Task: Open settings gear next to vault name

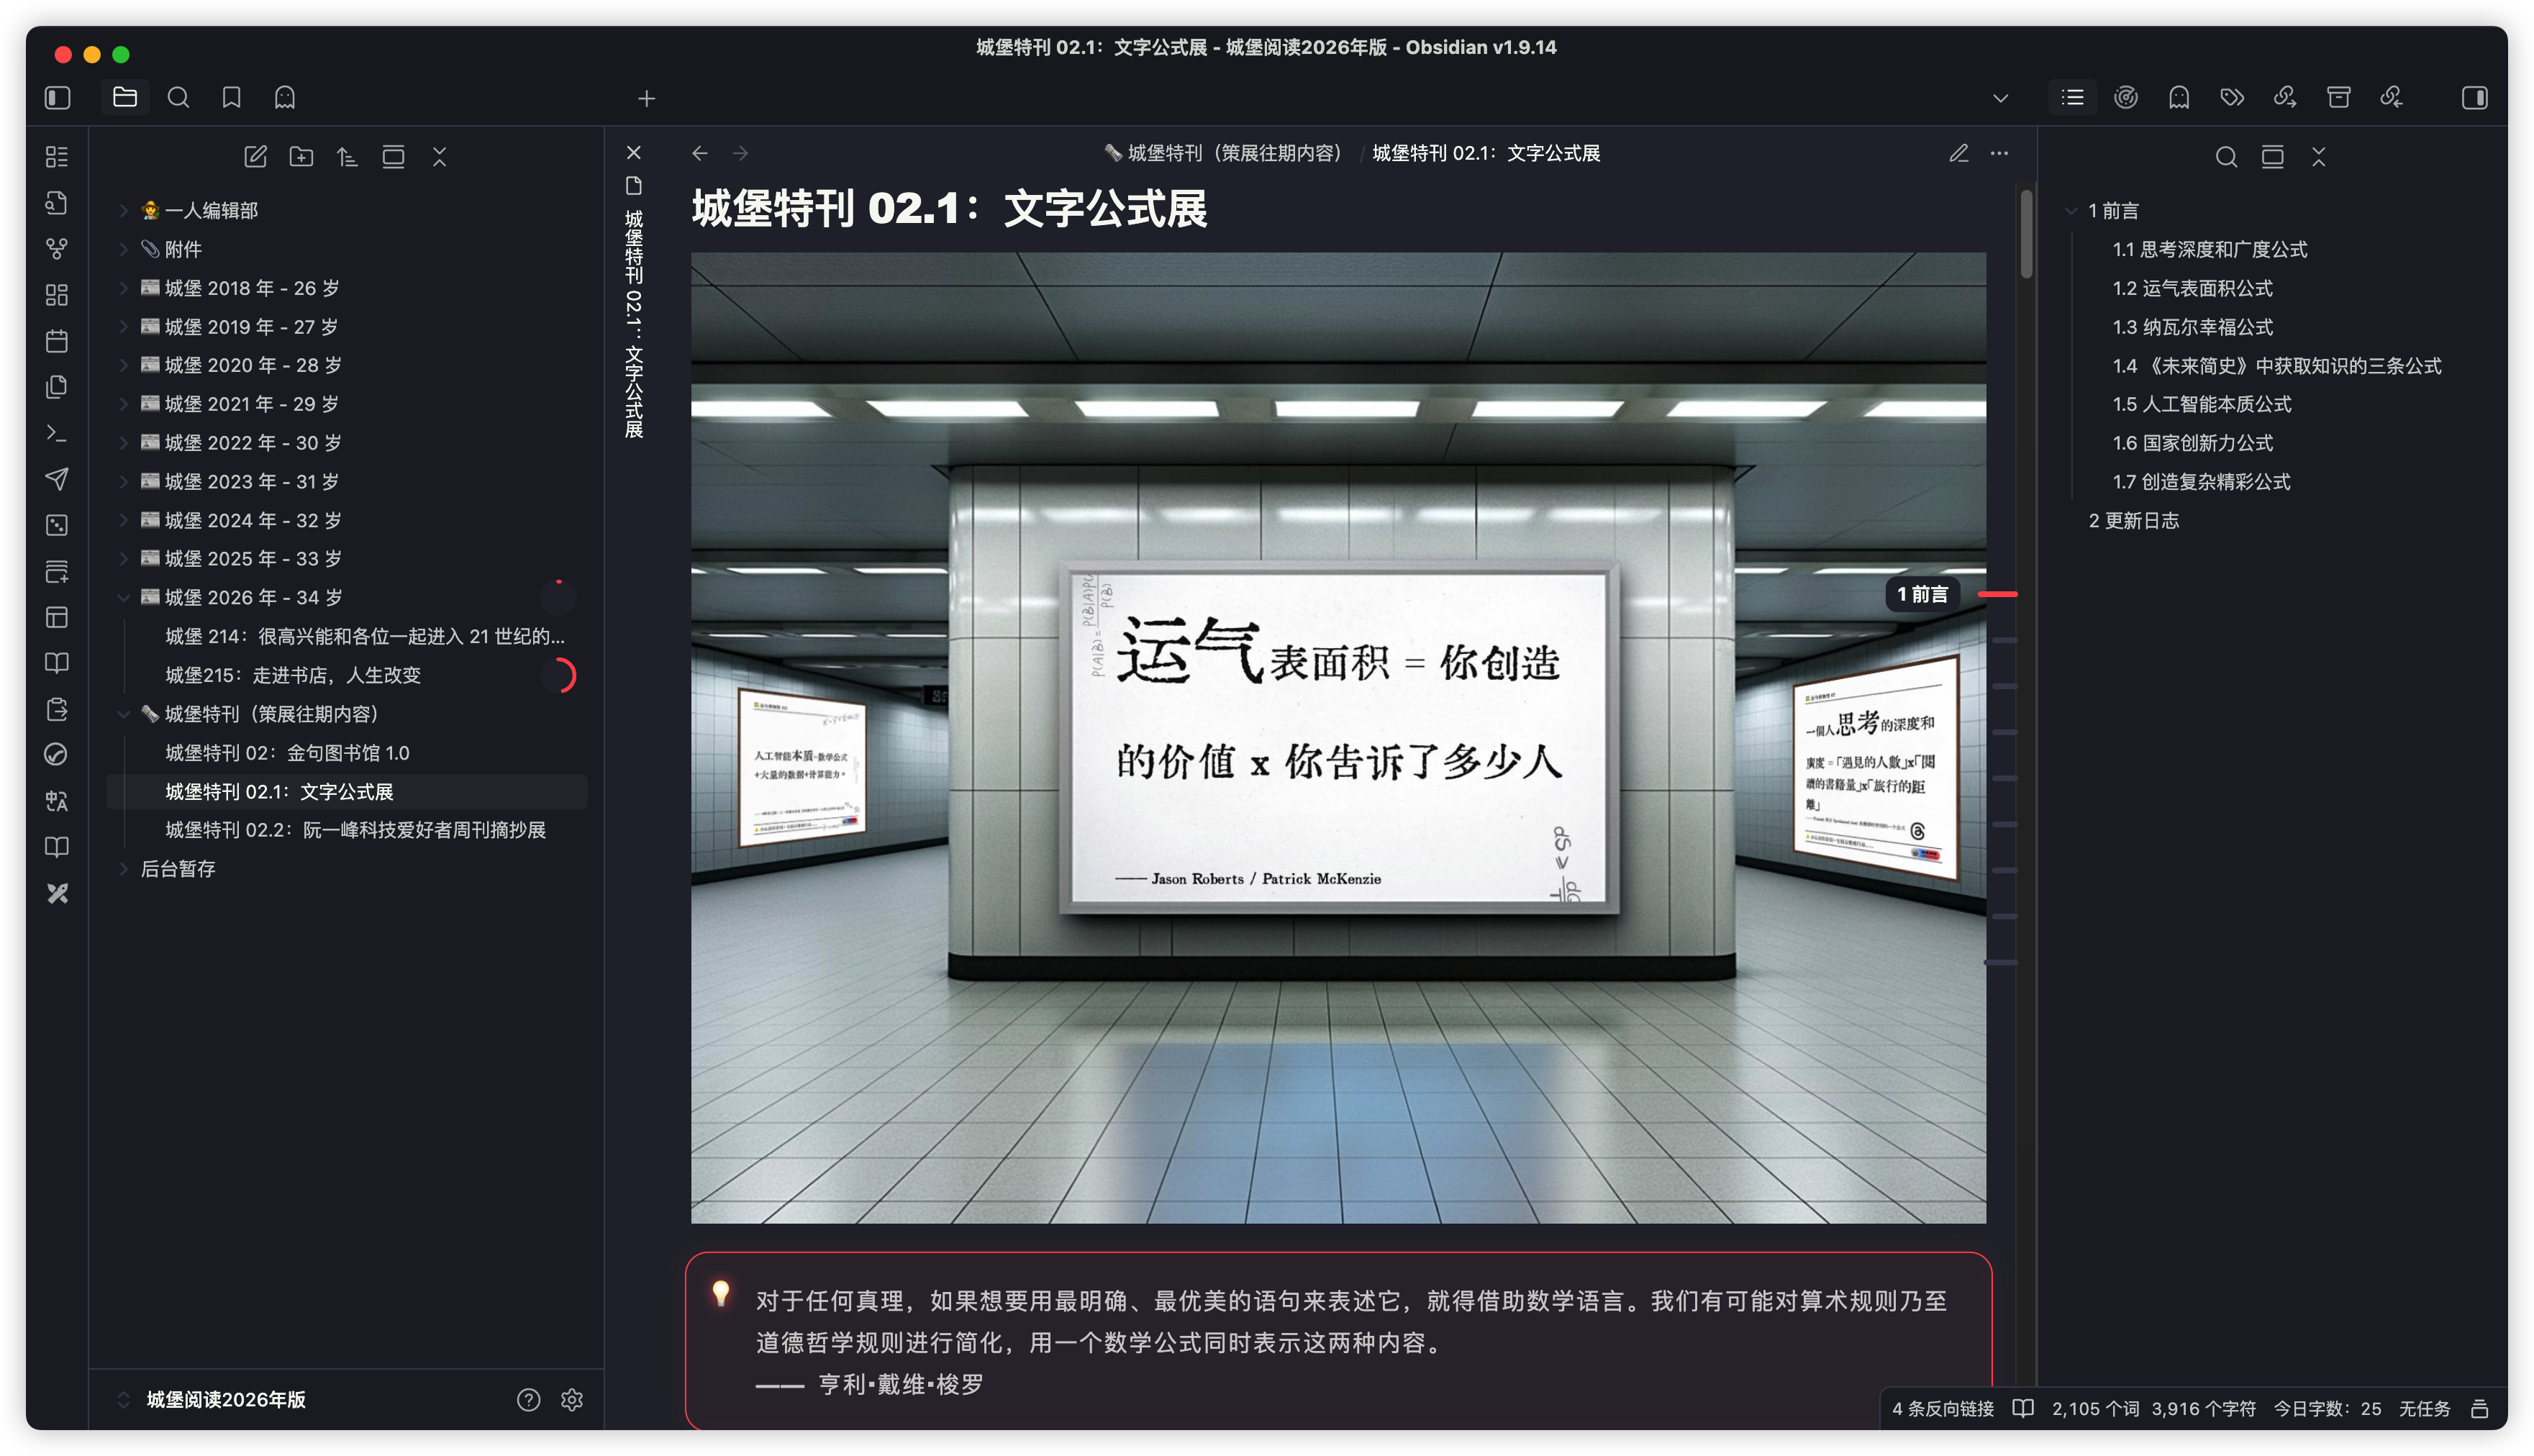Action: click(572, 1399)
